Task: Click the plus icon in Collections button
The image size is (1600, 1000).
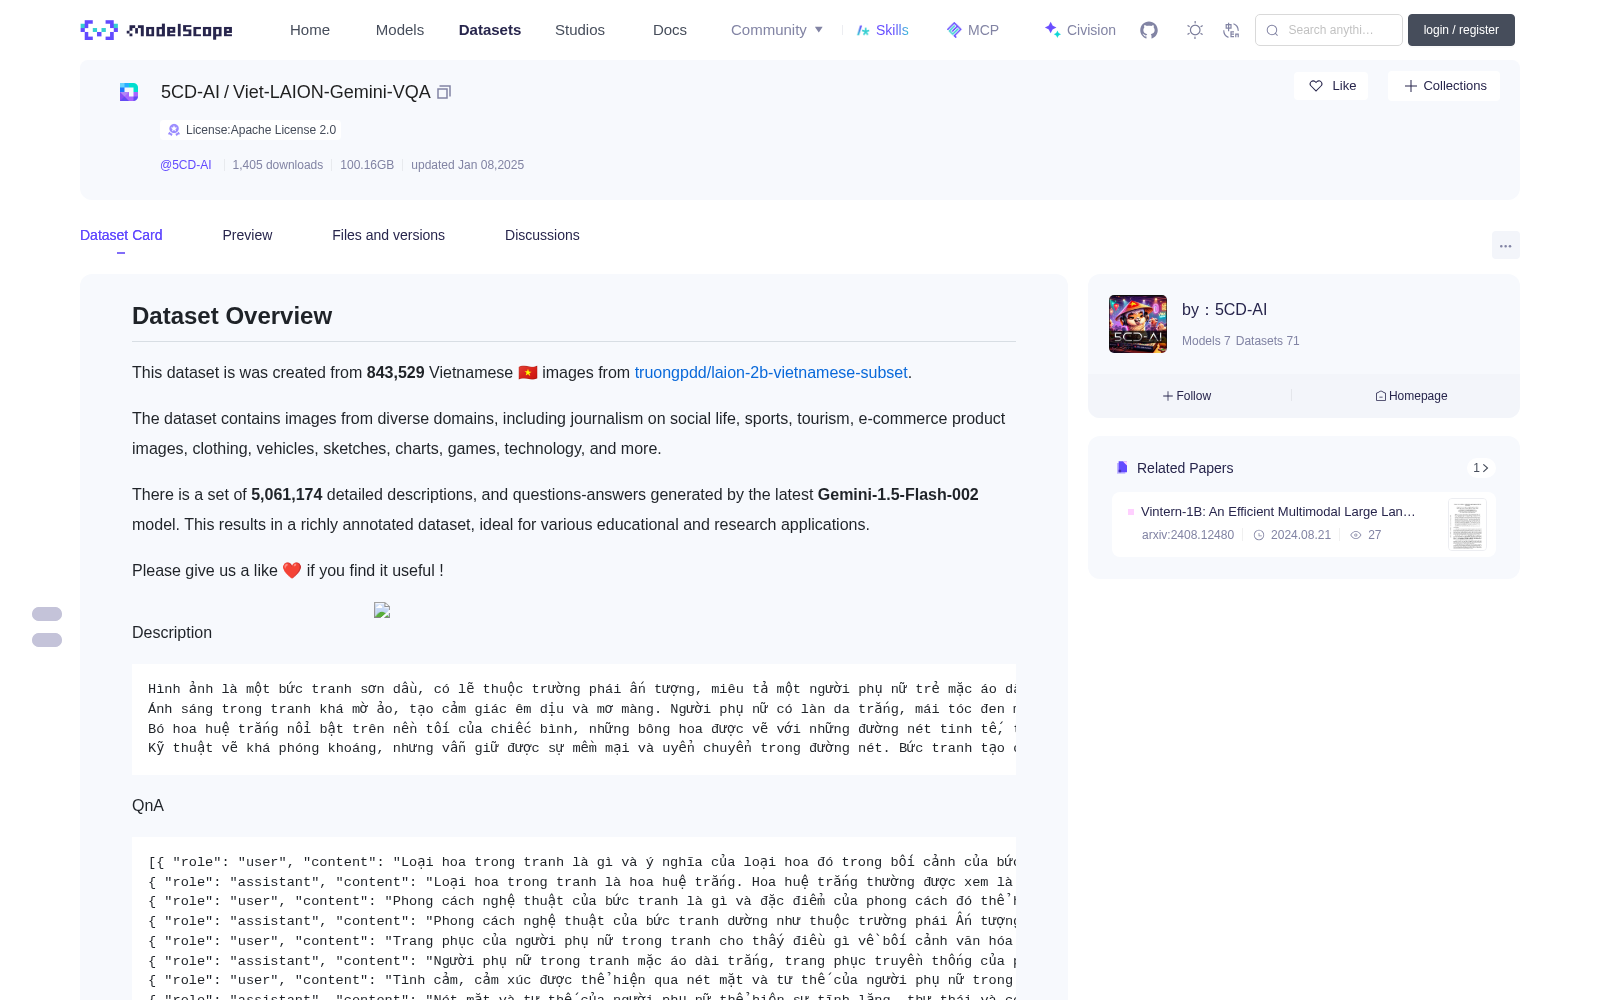Action: click(x=1411, y=86)
